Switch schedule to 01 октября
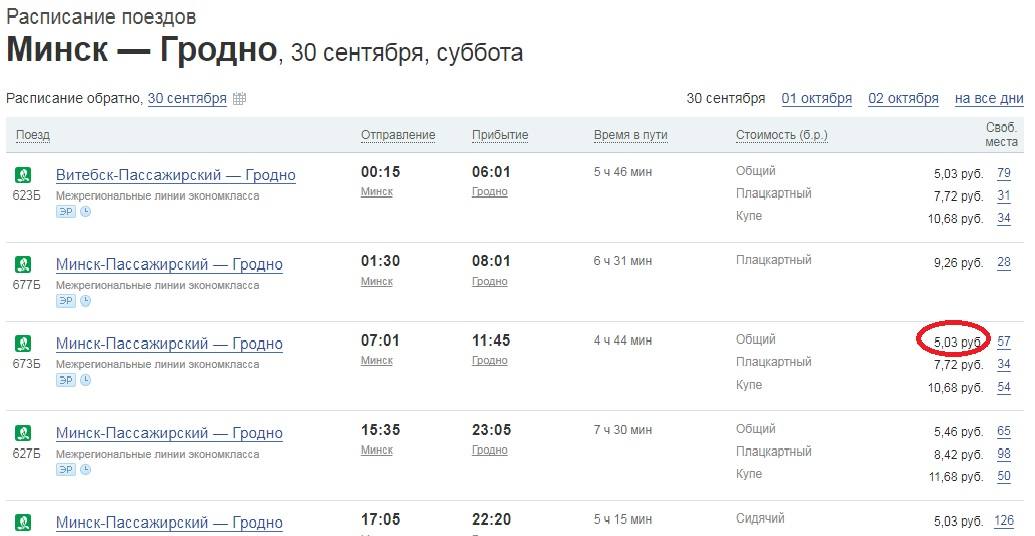 pos(817,99)
